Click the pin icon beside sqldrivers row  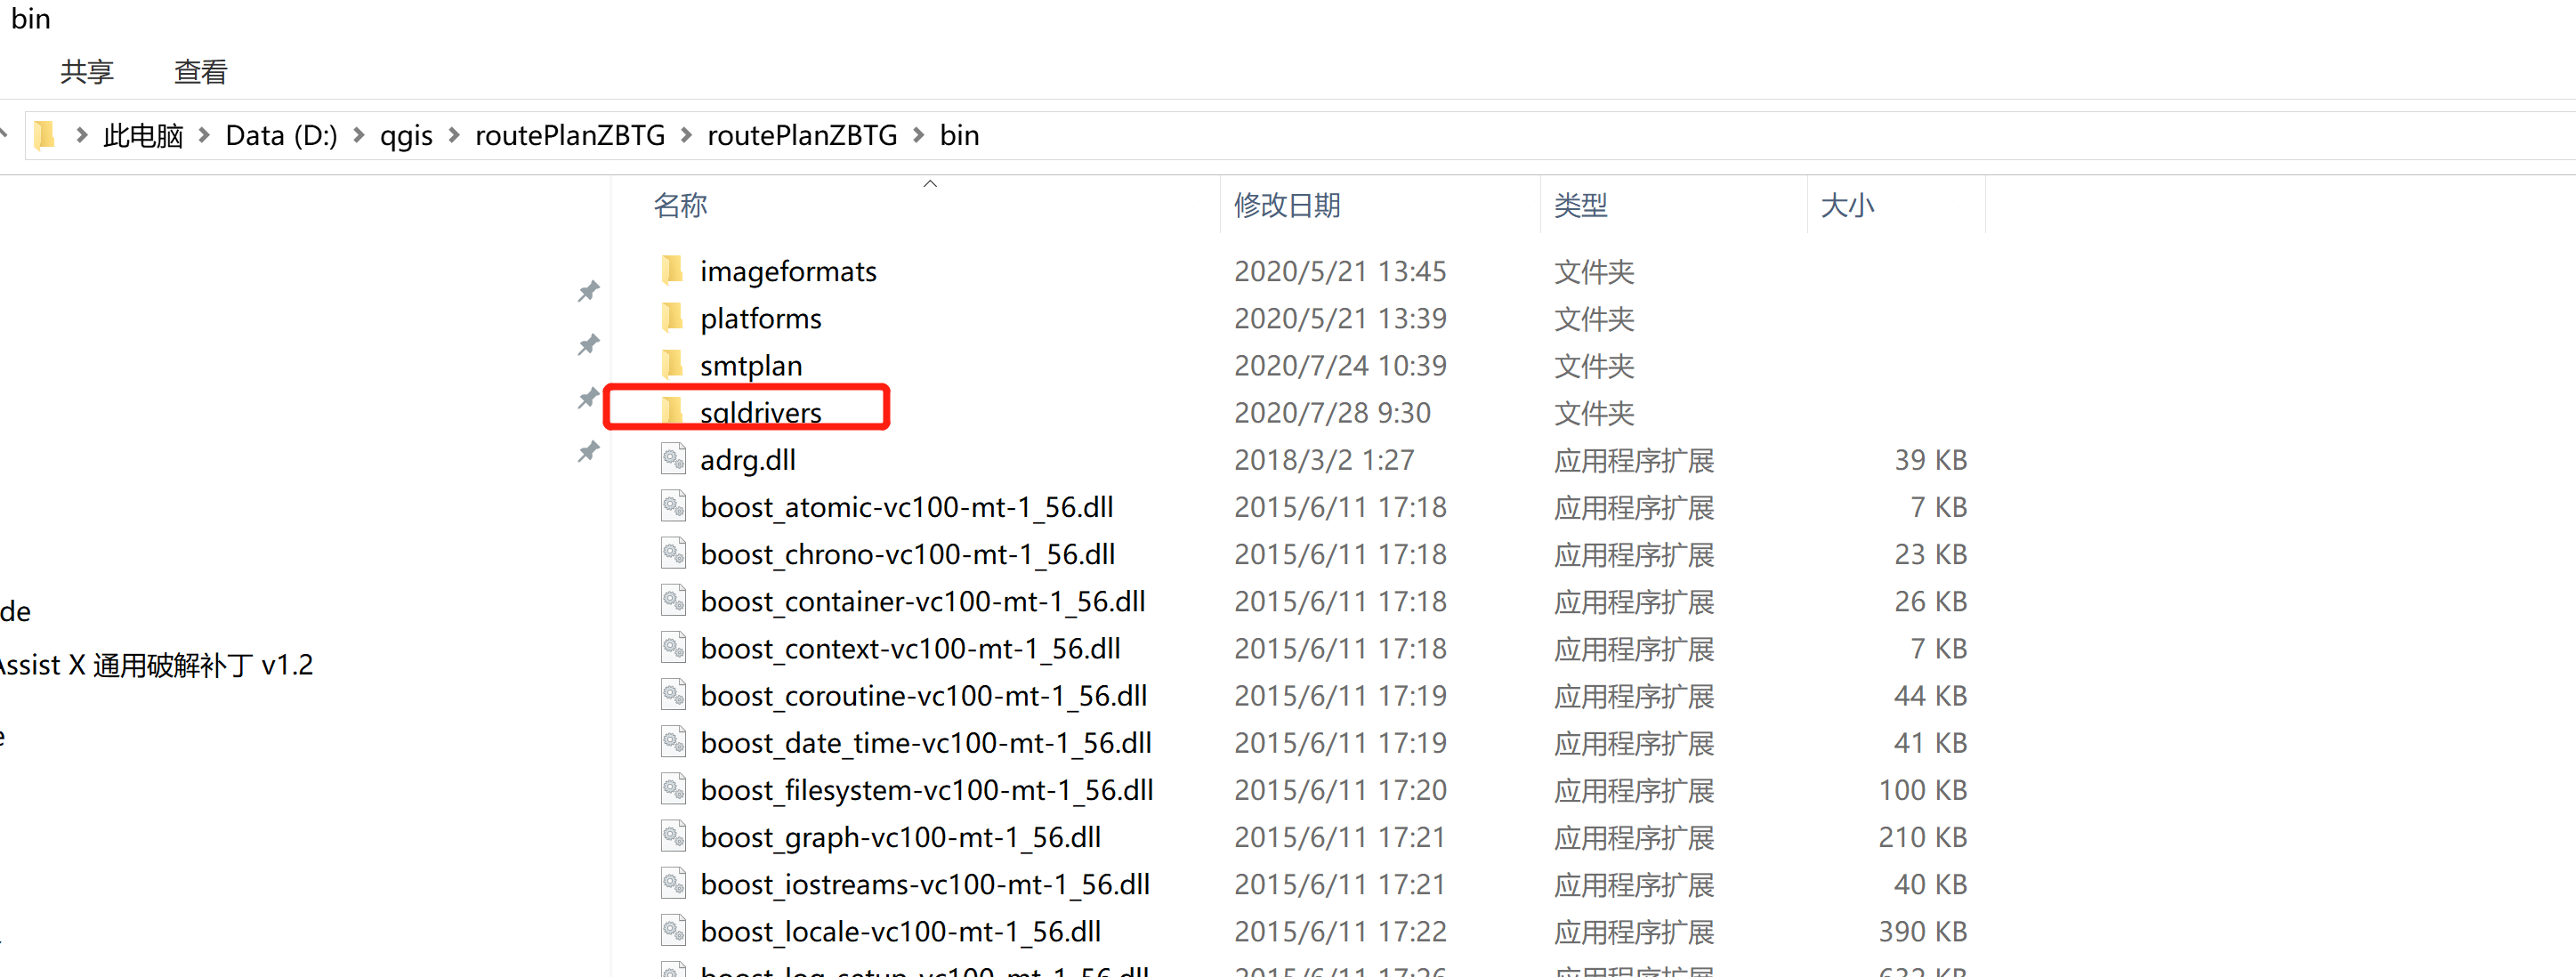pos(589,398)
